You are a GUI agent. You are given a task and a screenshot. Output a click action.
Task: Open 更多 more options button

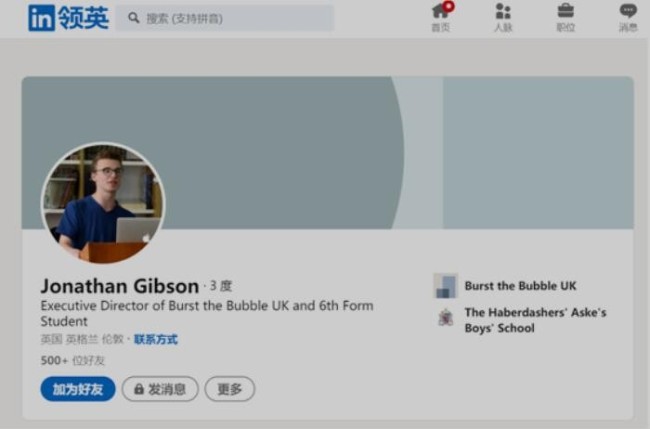tap(230, 389)
